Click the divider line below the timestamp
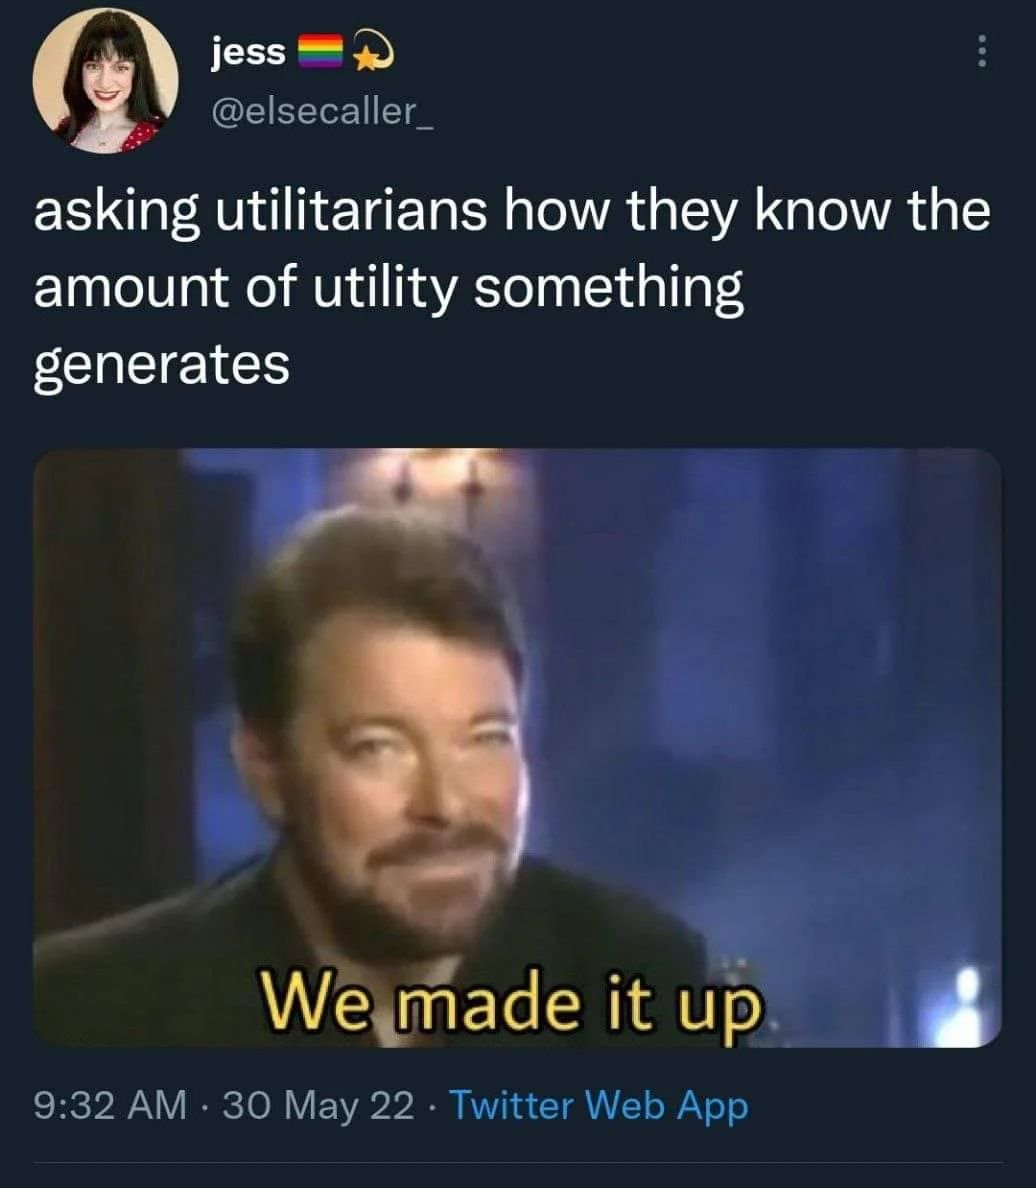The image size is (1036, 1188). click(518, 1163)
